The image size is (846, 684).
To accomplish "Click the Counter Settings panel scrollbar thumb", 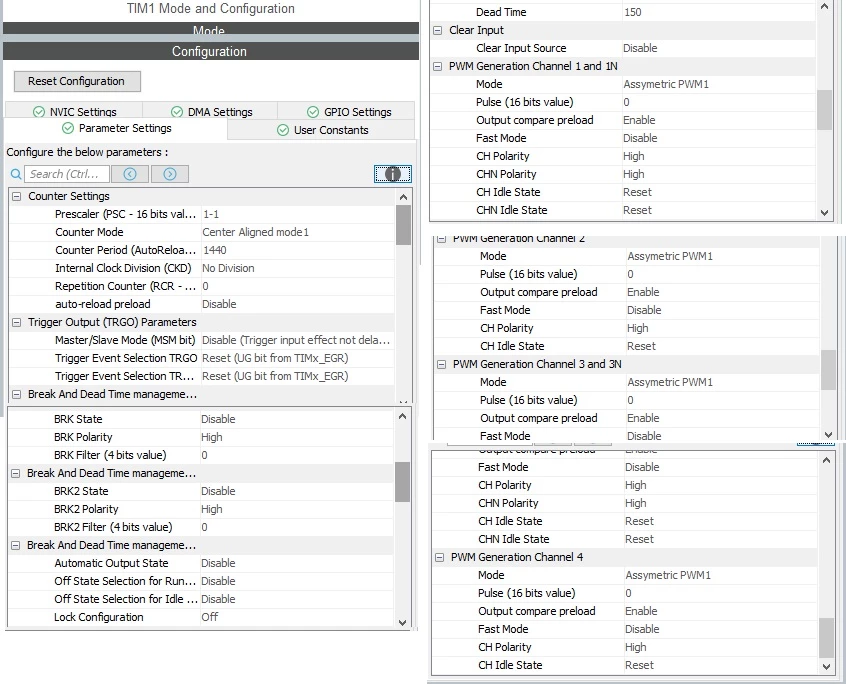I will 403,225.
